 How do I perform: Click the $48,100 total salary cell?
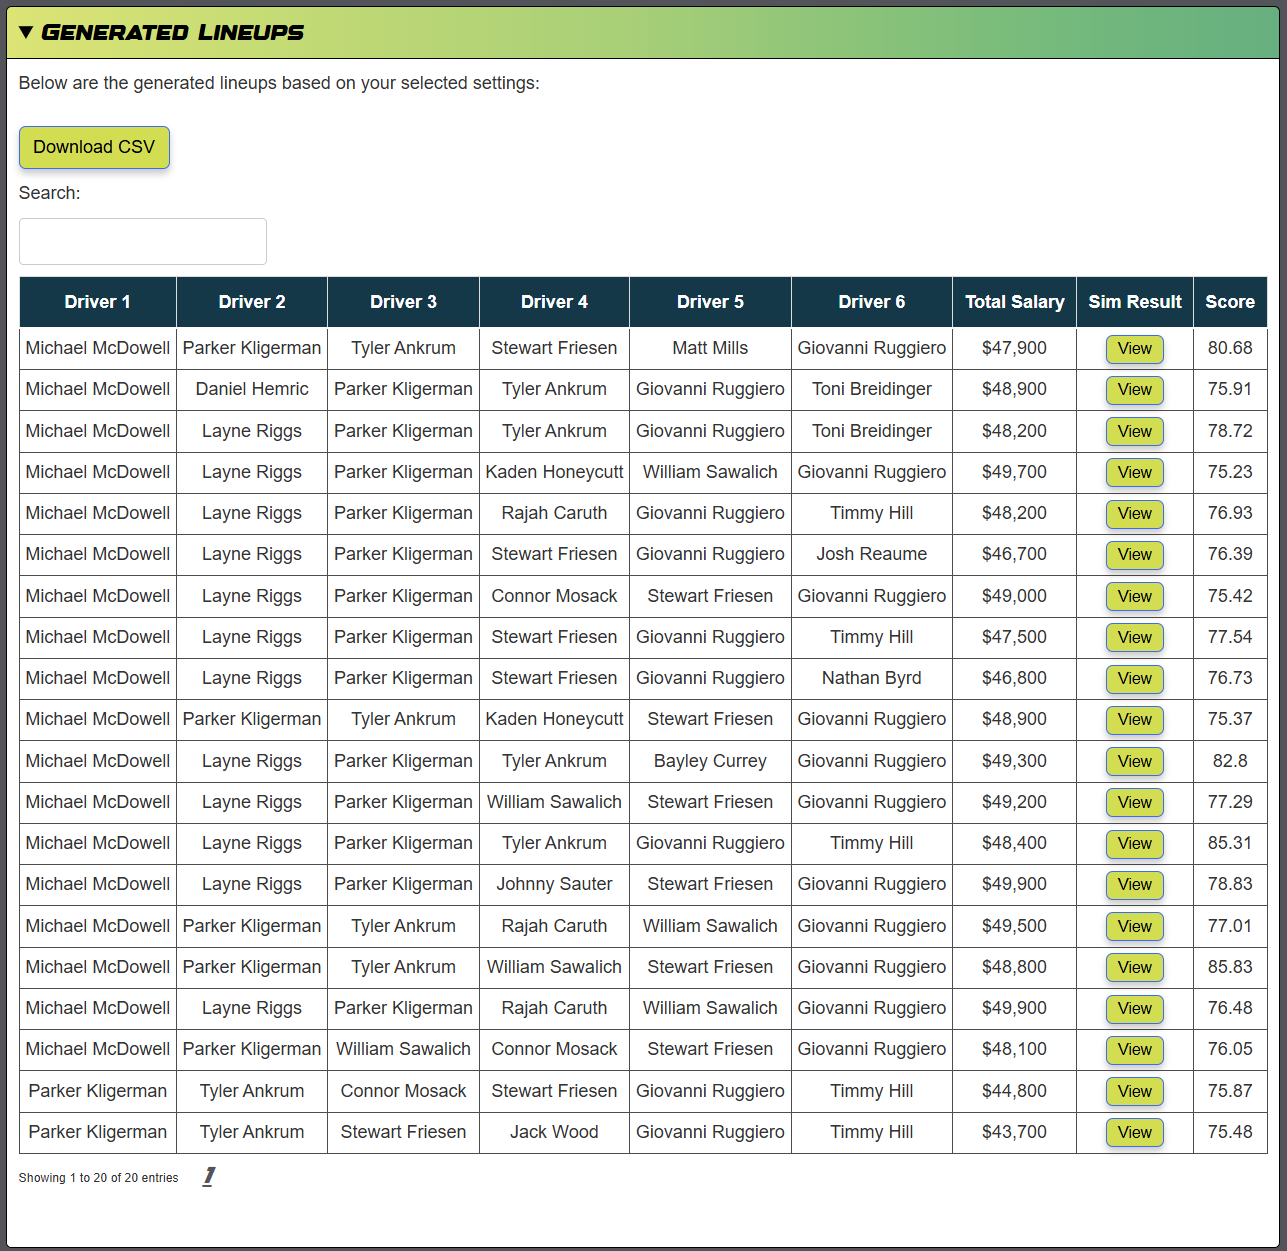(x=1014, y=1049)
